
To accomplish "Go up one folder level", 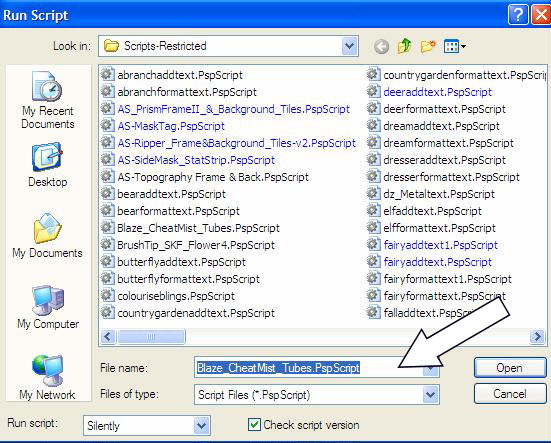I will [404, 46].
